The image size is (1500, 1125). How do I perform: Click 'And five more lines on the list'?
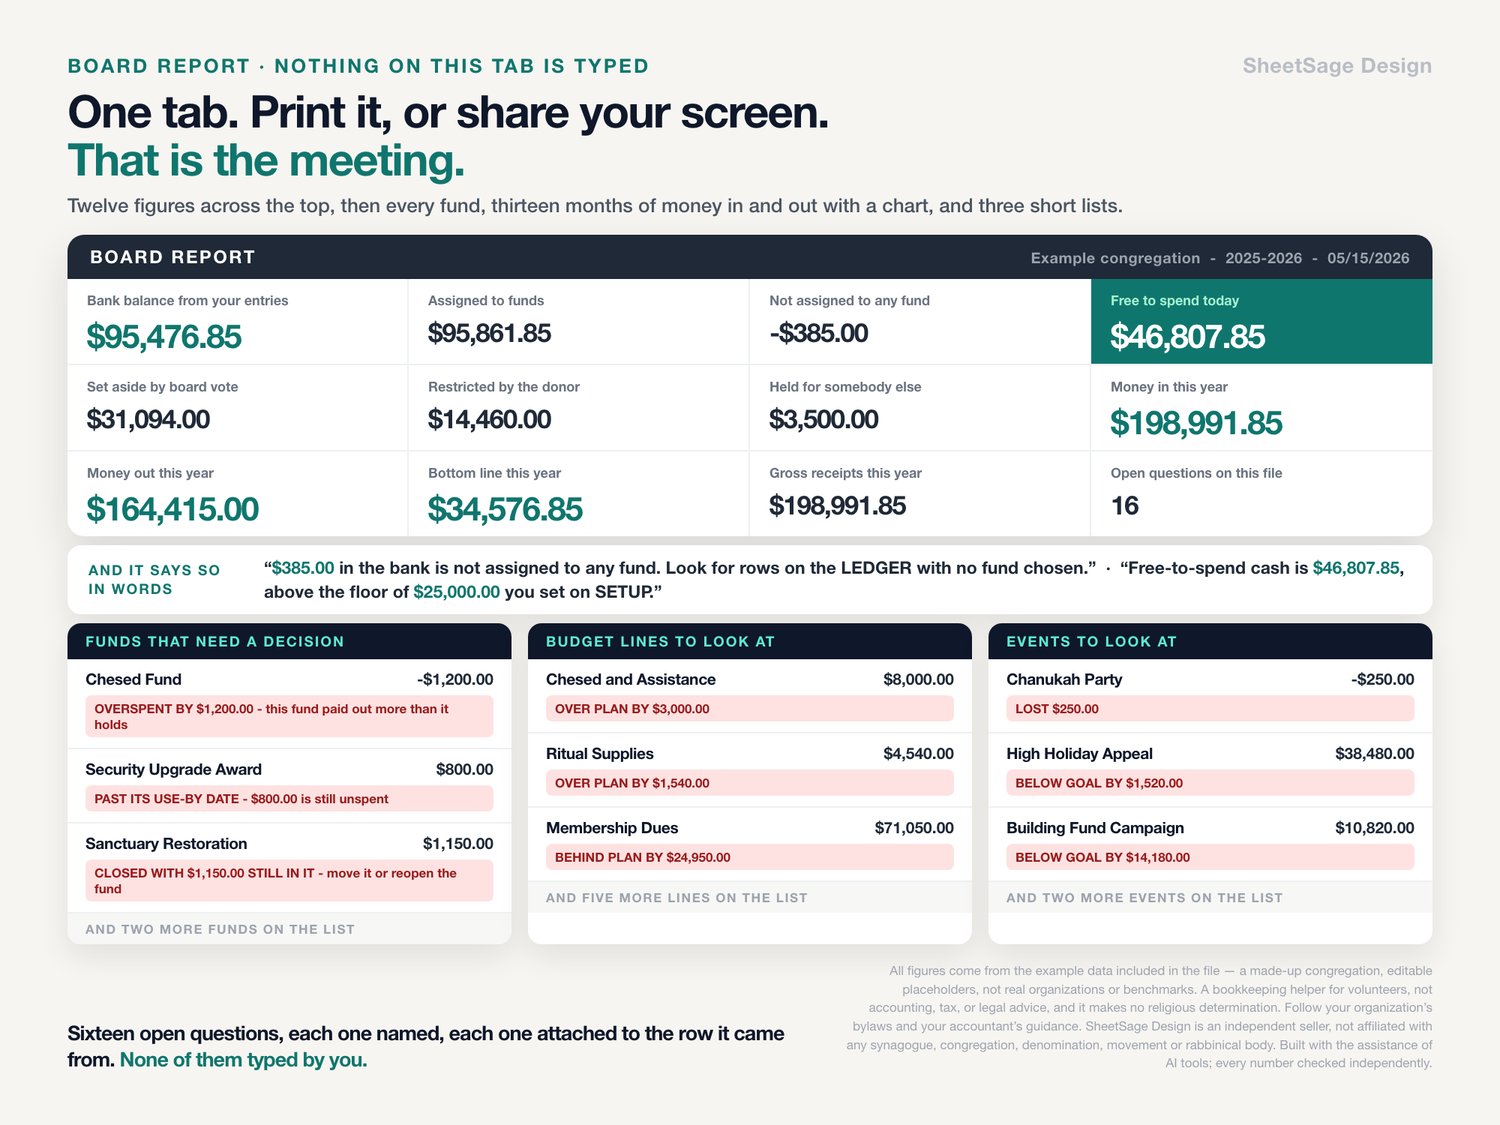pyautogui.click(x=677, y=898)
